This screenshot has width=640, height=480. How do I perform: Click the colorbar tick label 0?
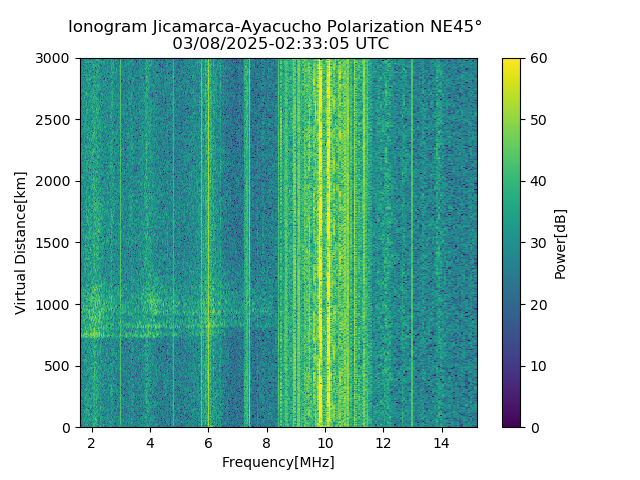[535, 428]
